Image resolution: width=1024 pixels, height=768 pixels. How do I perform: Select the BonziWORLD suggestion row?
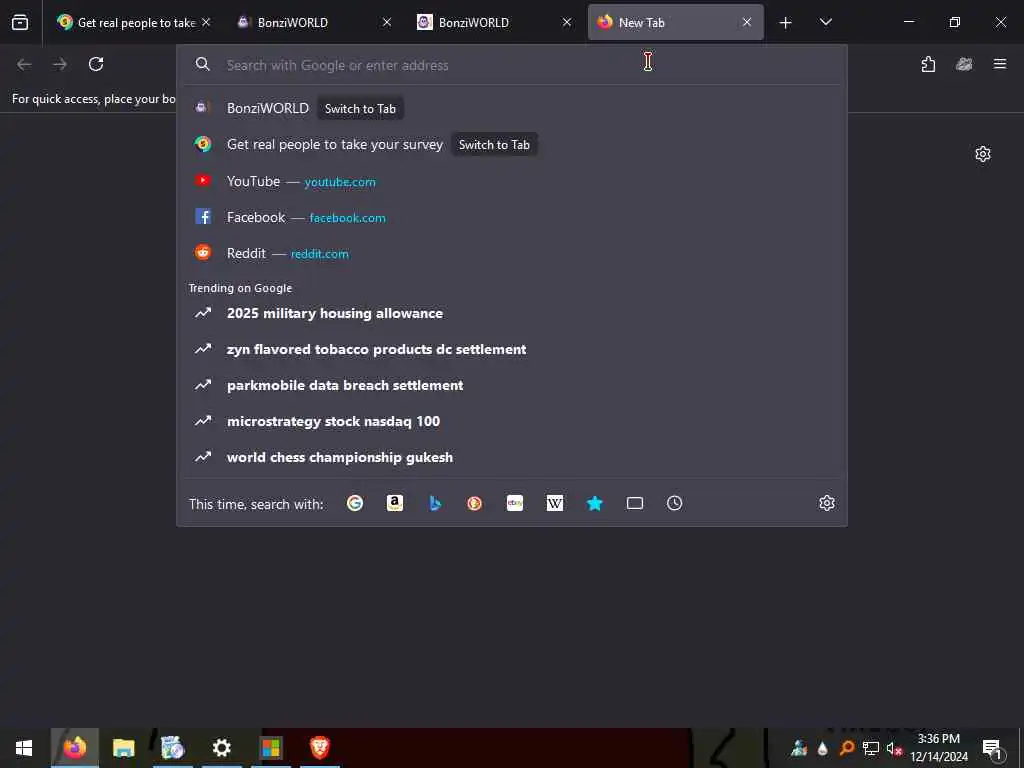coord(512,108)
